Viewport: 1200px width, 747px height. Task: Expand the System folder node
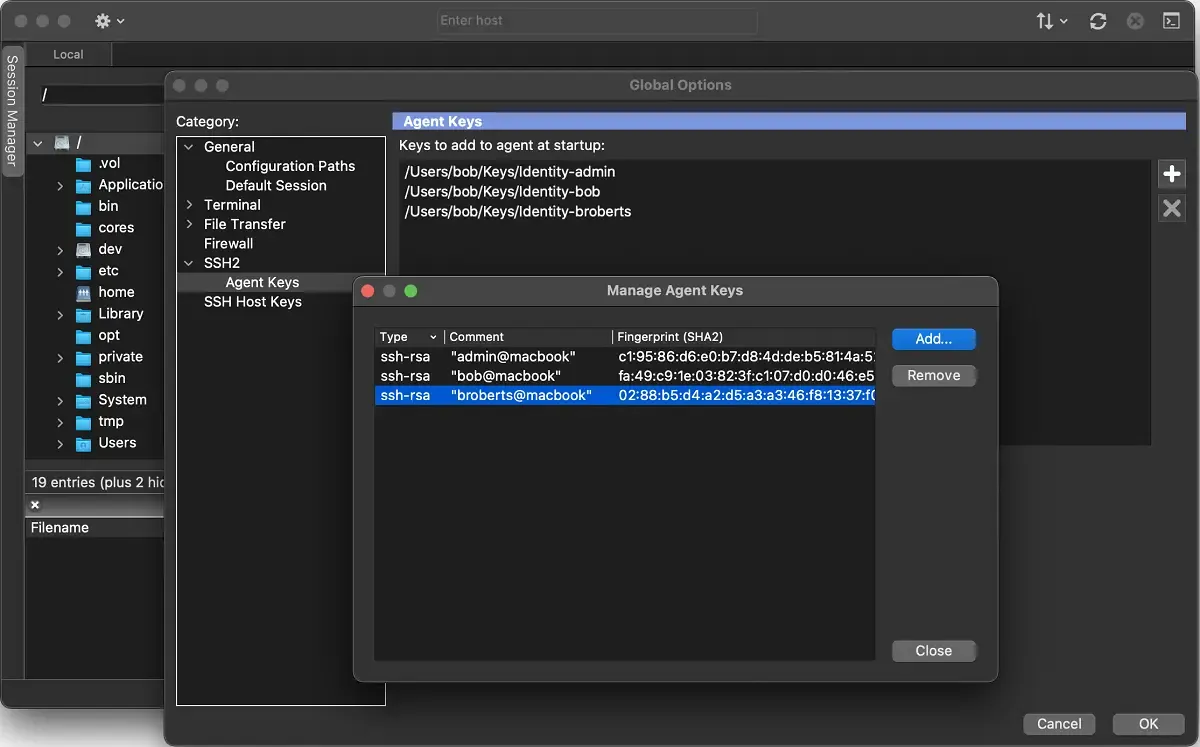[60, 401]
